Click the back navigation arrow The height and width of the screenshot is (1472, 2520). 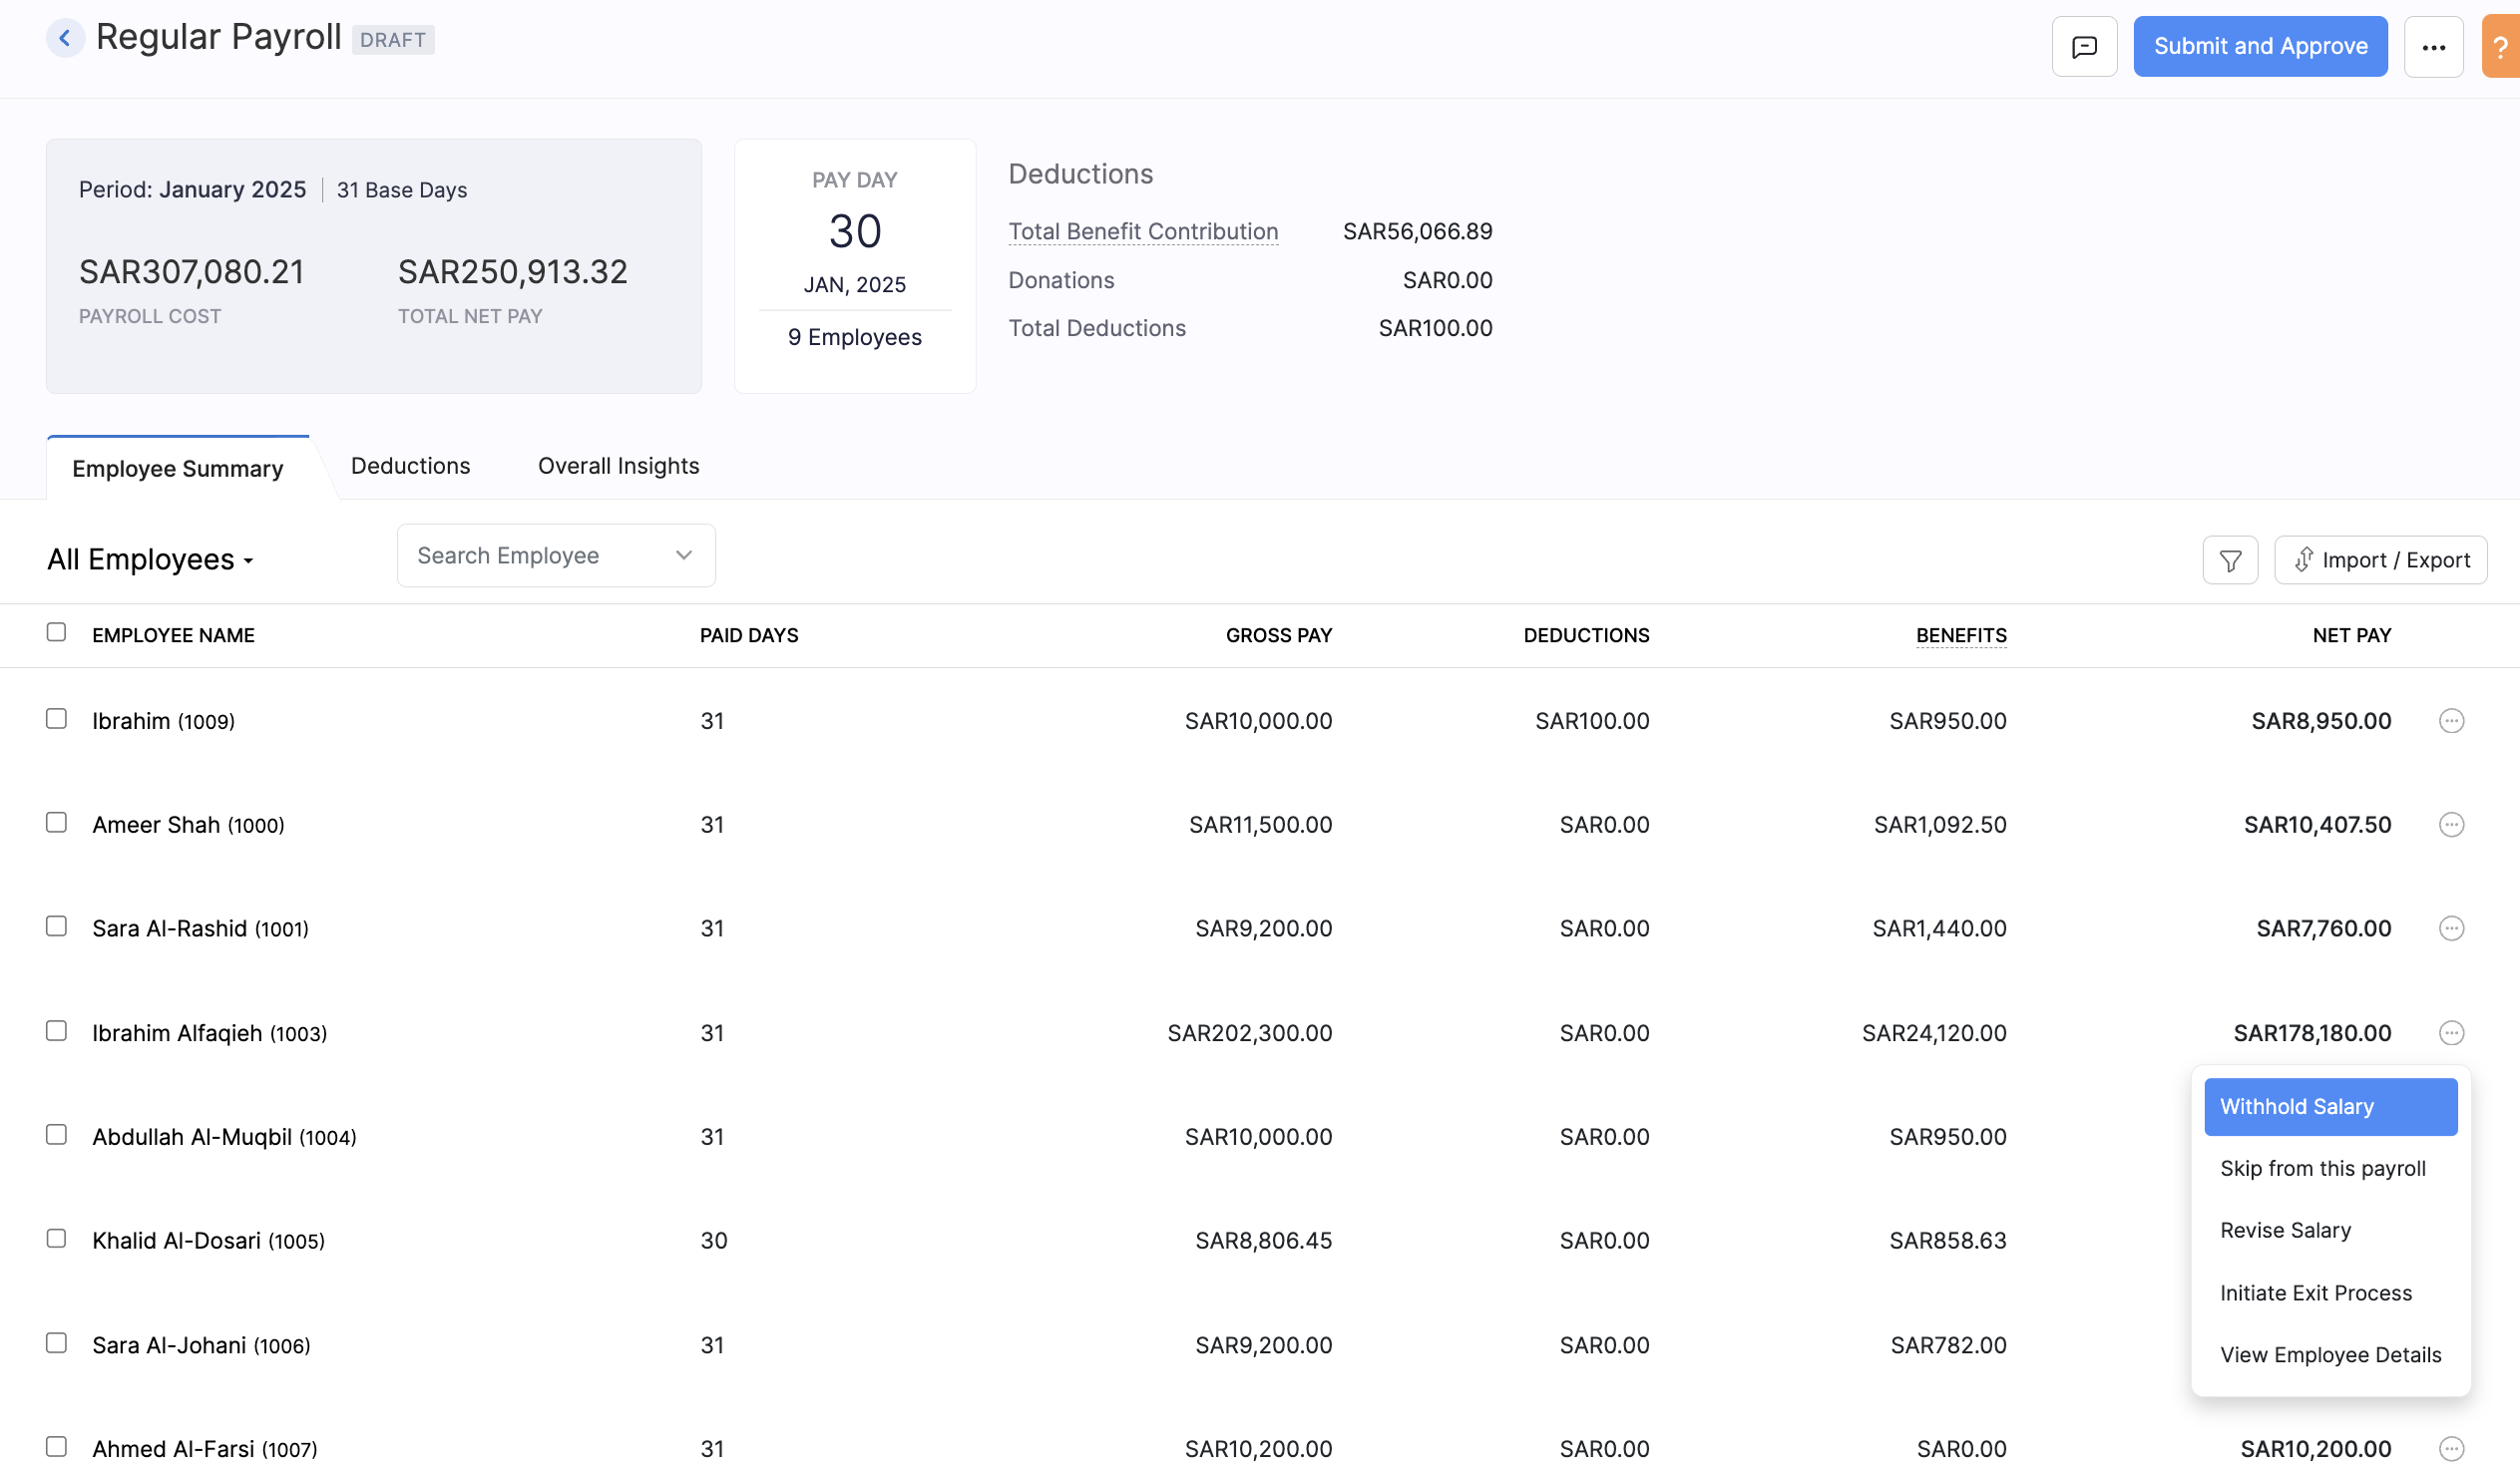coord(65,38)
